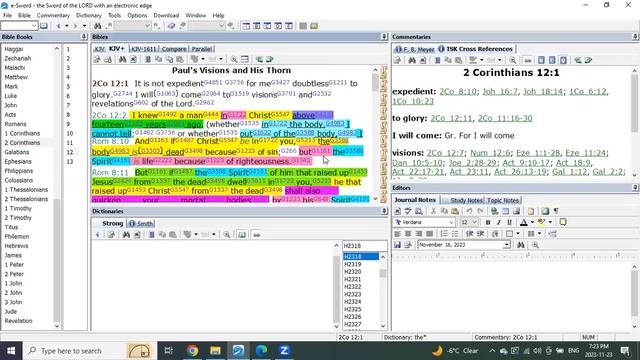Insert a hyperlink with the globe icon
The image size is (640, 360).
coord(495,211)
